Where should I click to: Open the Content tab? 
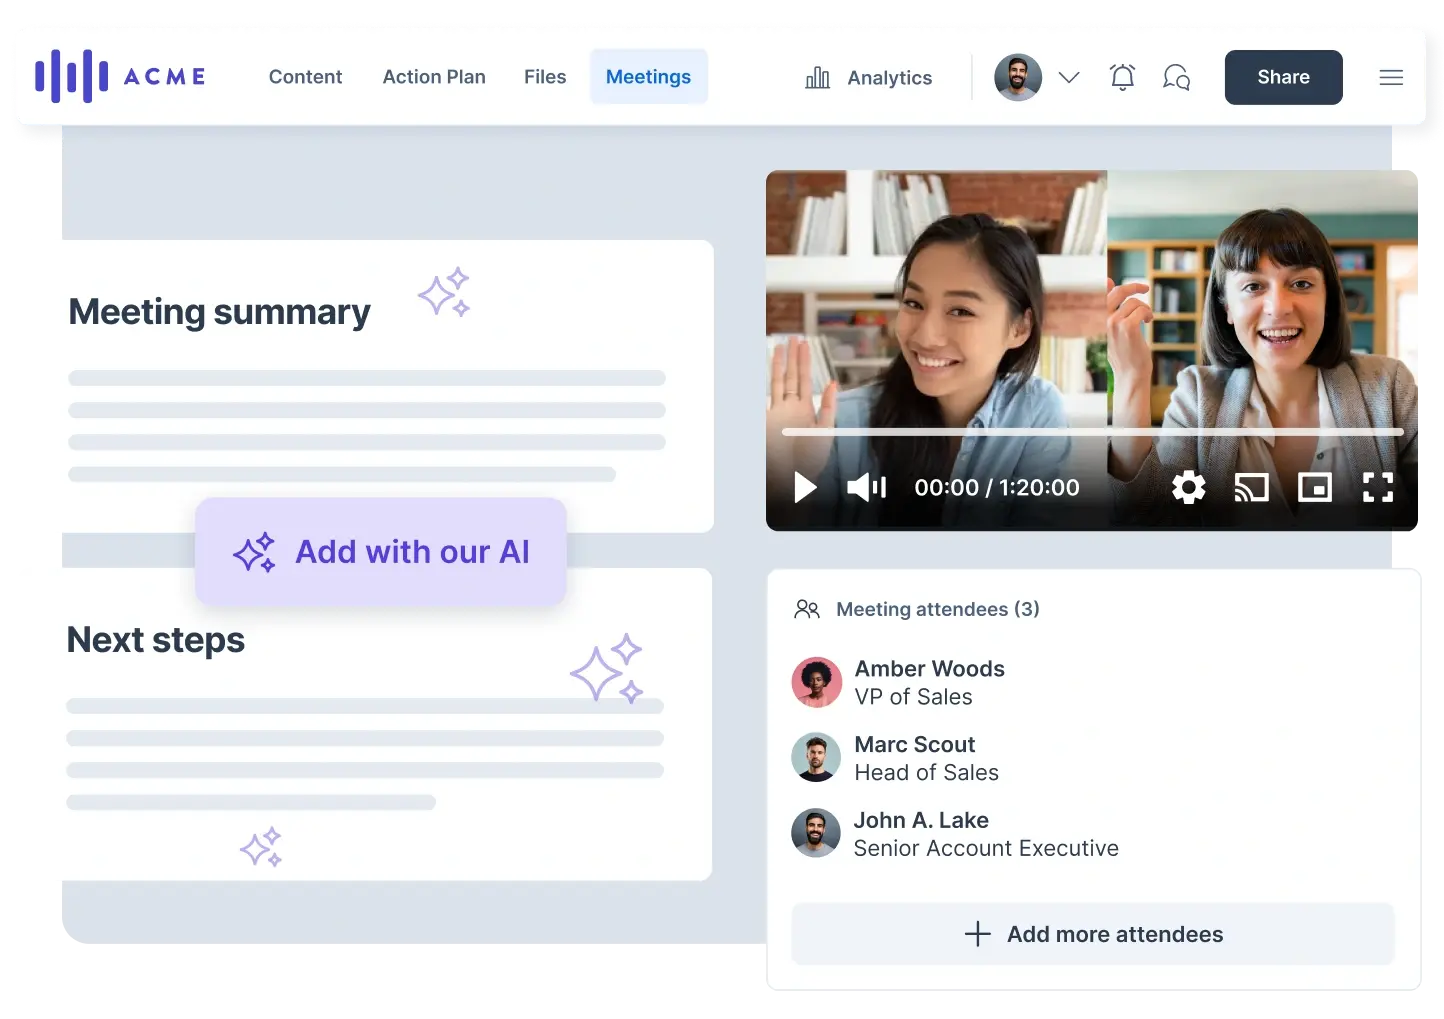tap(305, 77)
